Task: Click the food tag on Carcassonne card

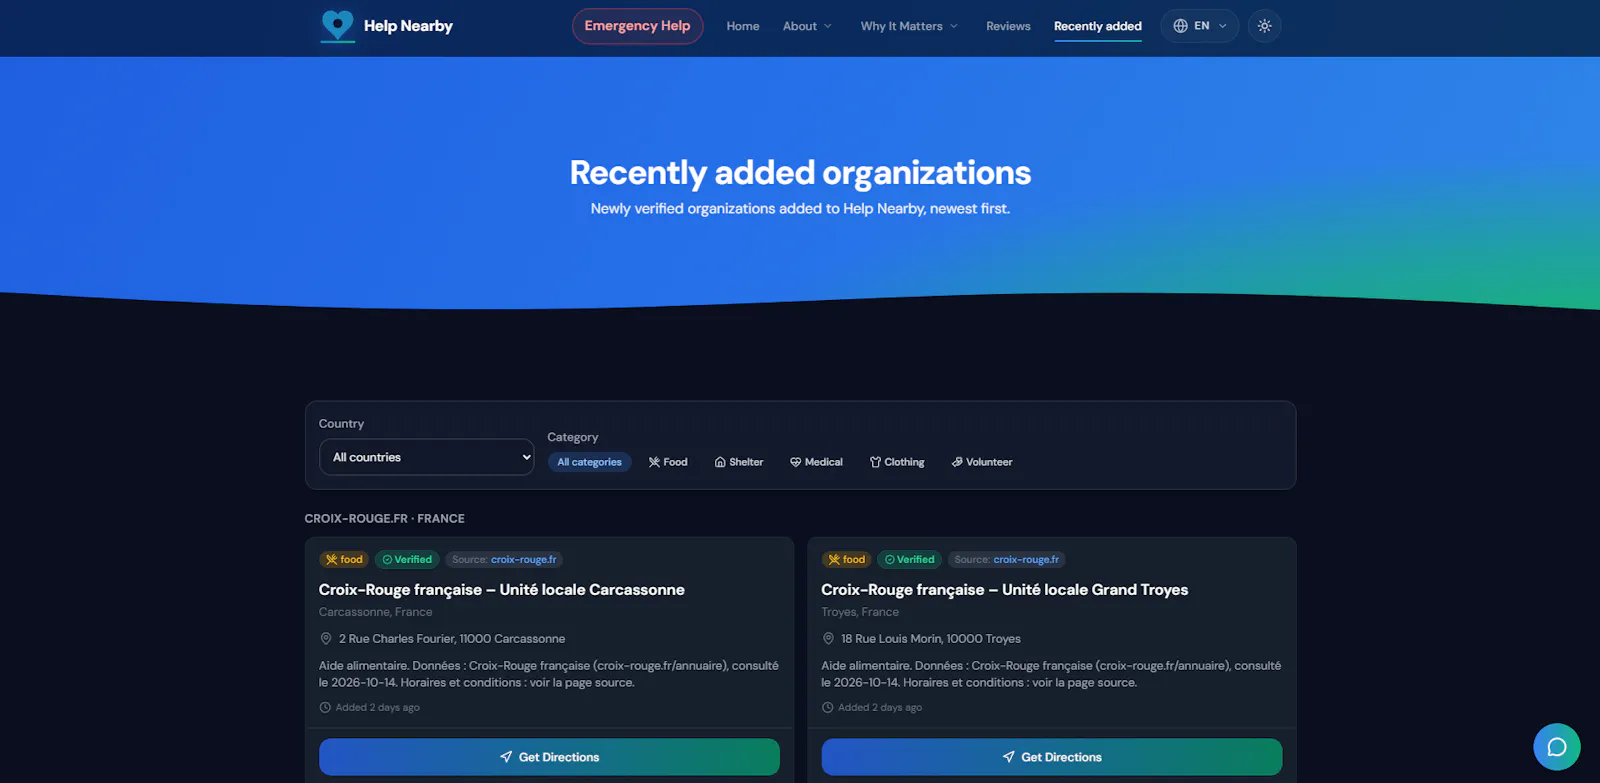Action: point(344,560)
